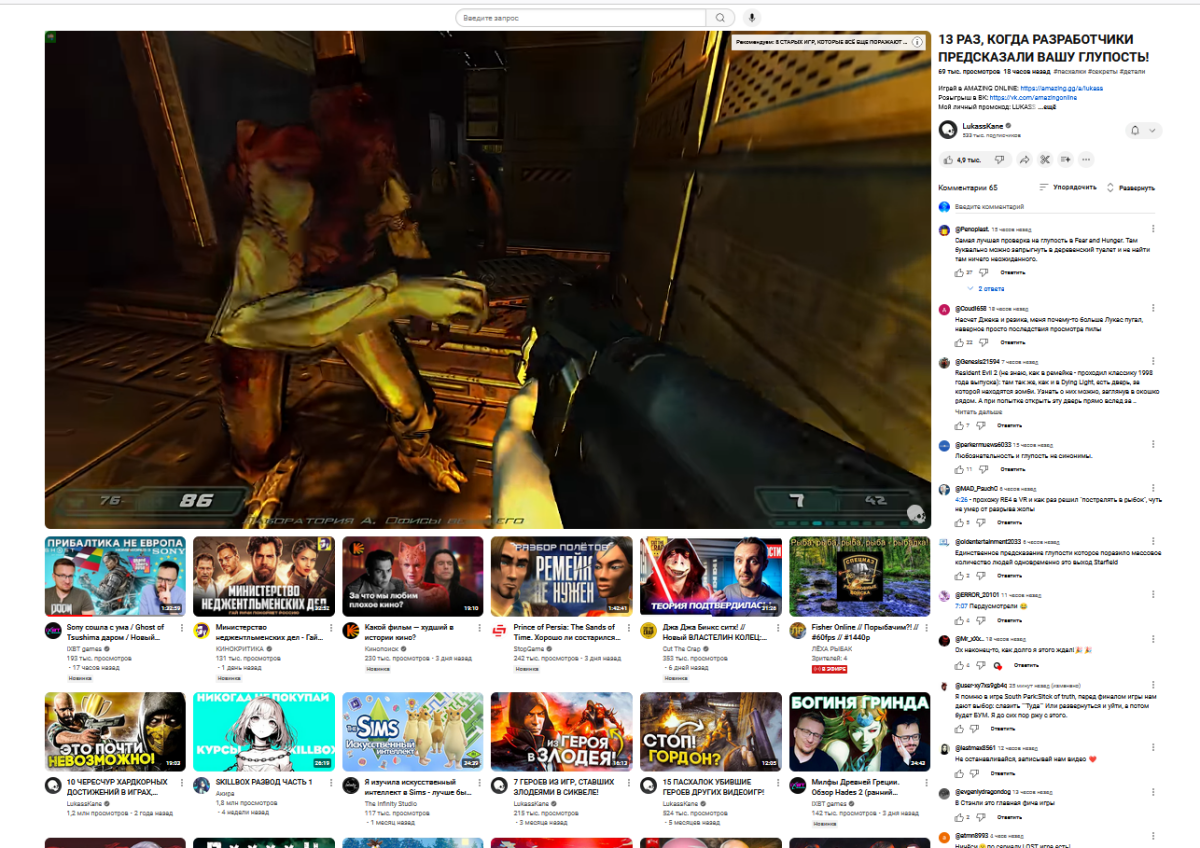Share the video via arrow icon

[1024, 160]
